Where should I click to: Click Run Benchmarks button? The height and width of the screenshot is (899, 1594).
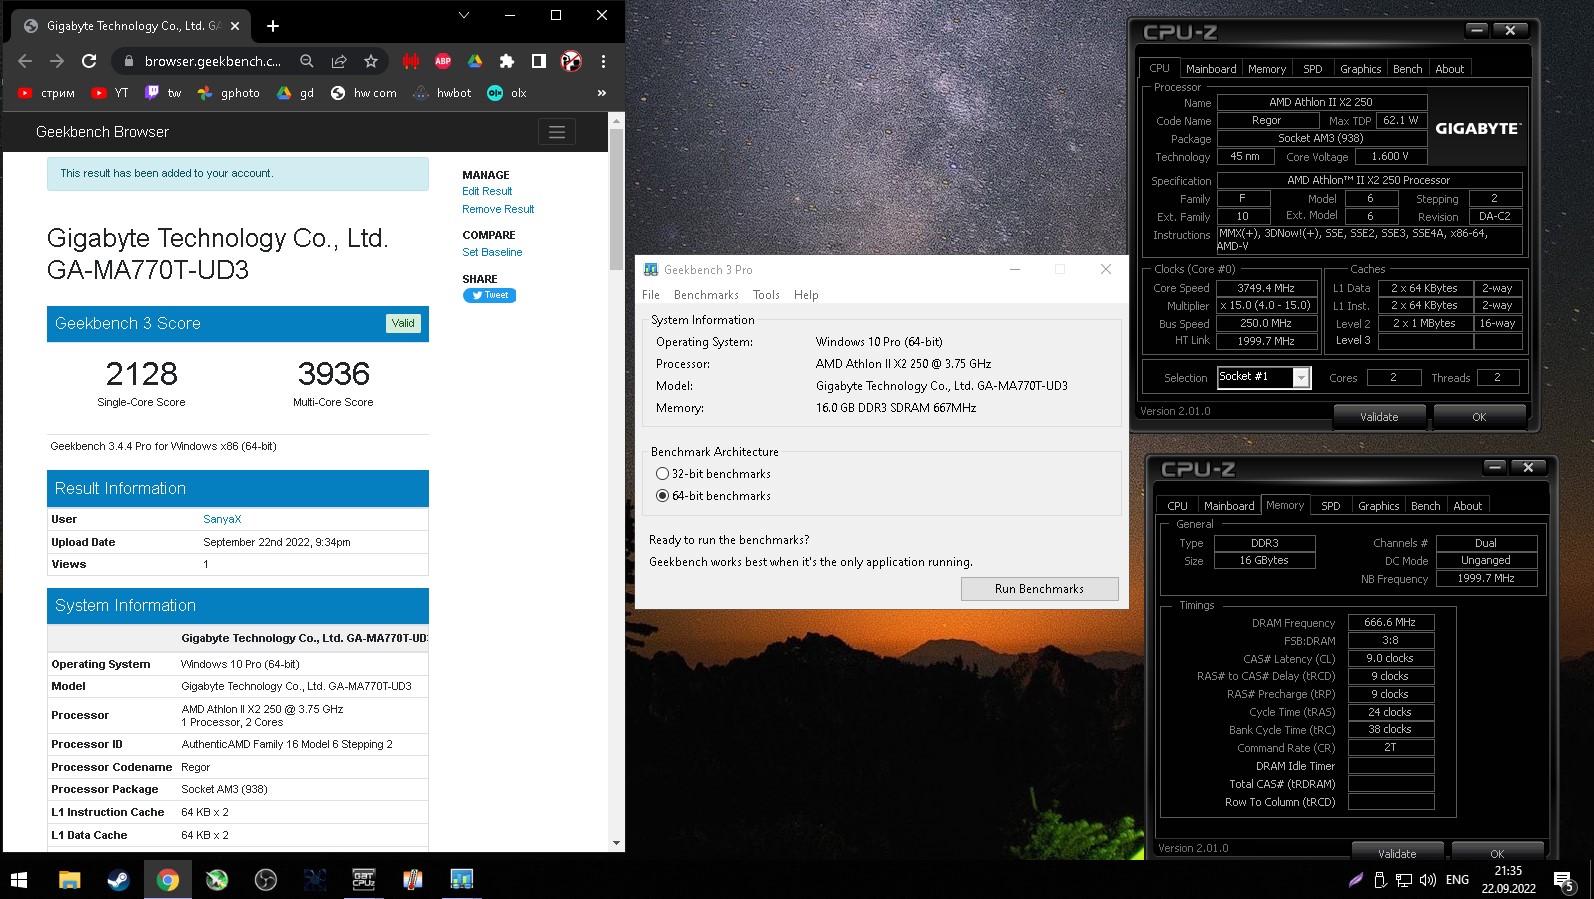pos(1039,589)
